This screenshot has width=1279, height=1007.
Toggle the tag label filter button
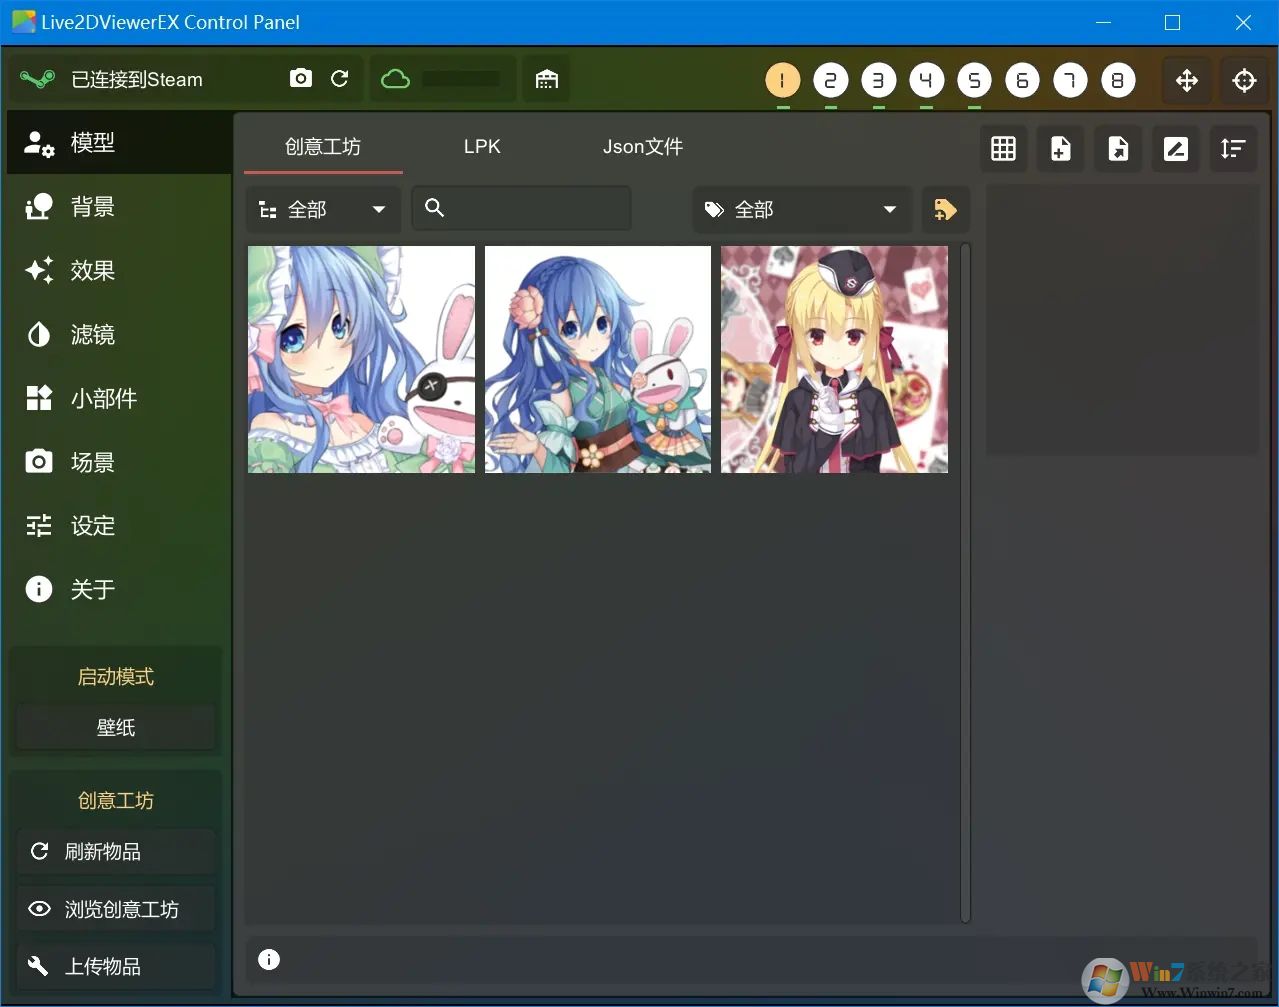point(945,209)
